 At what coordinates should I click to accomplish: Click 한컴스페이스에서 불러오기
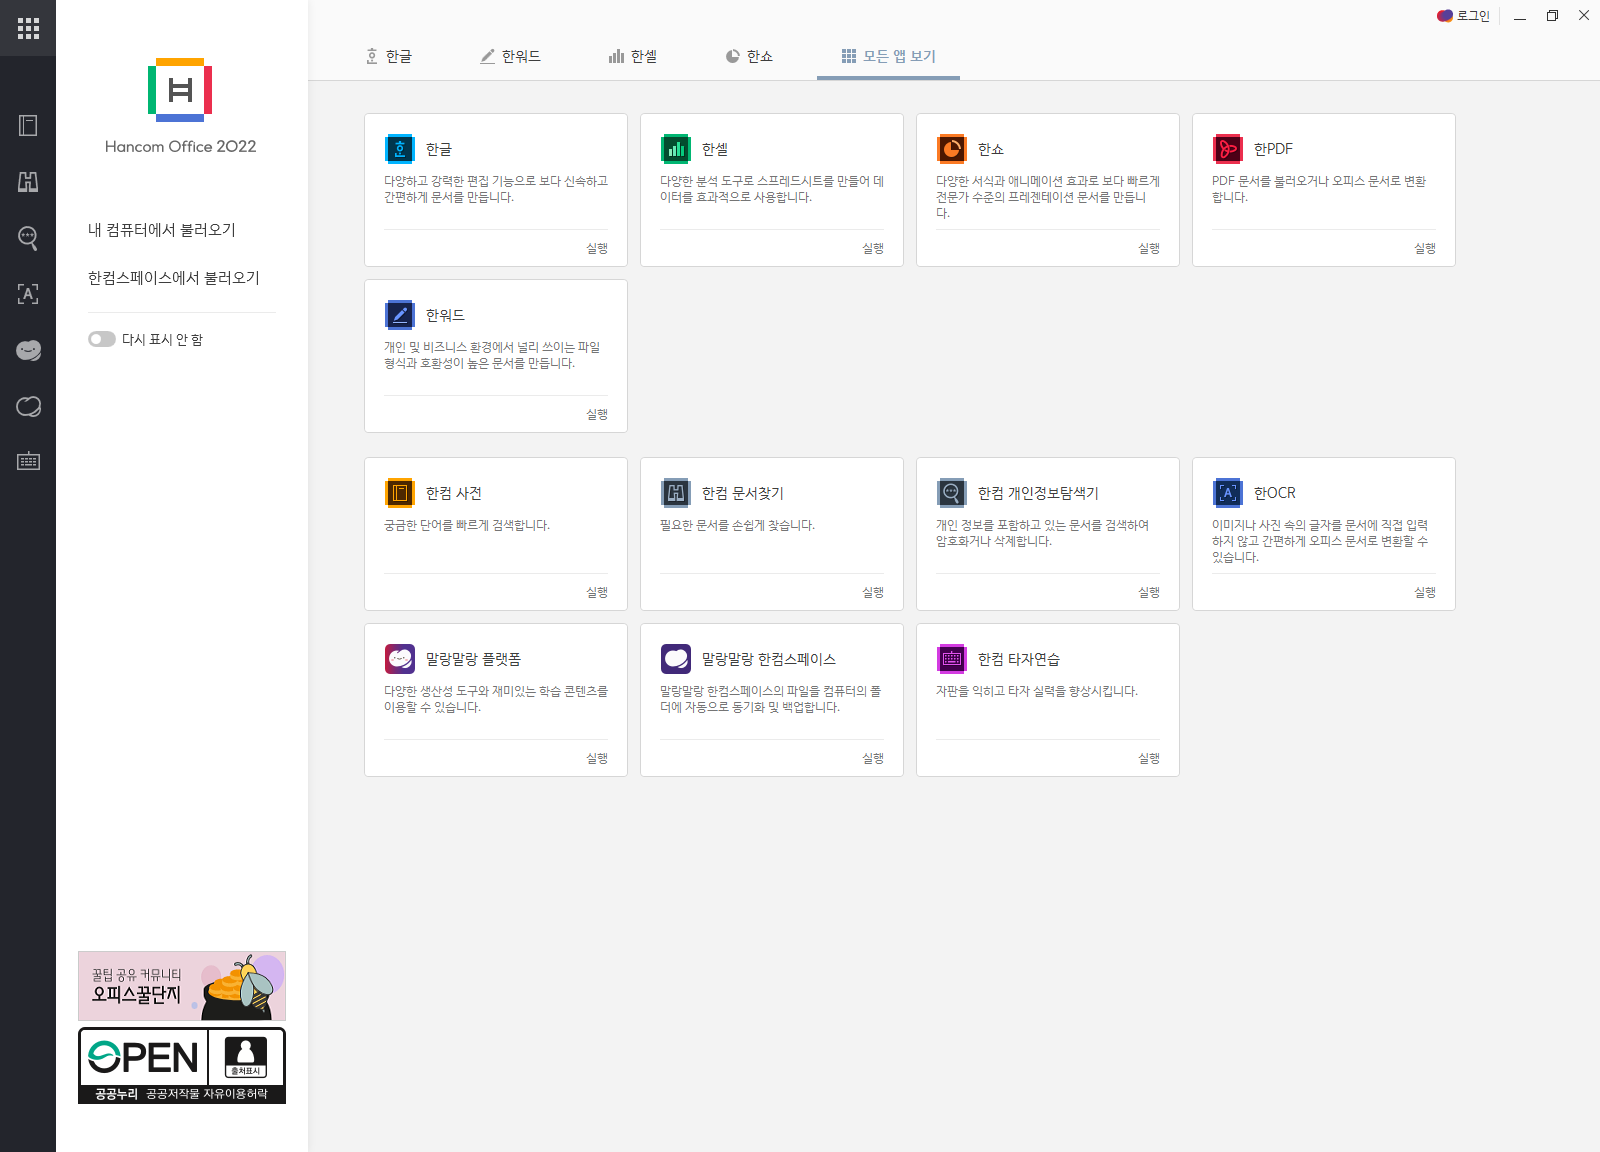pyautogui.click(x=174, y=278)
